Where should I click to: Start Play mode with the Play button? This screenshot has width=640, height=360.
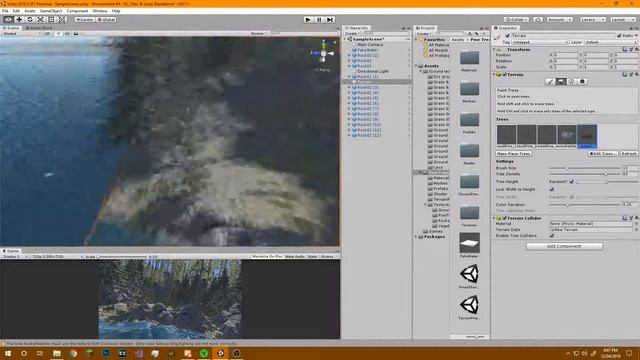(308, 20)
